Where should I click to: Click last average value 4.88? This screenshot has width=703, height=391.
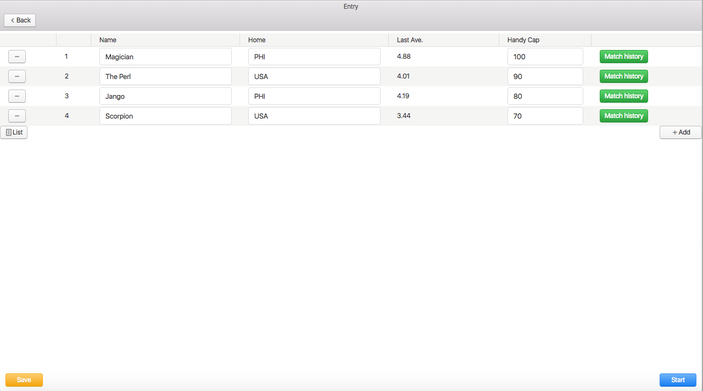(x=404, y=56)
